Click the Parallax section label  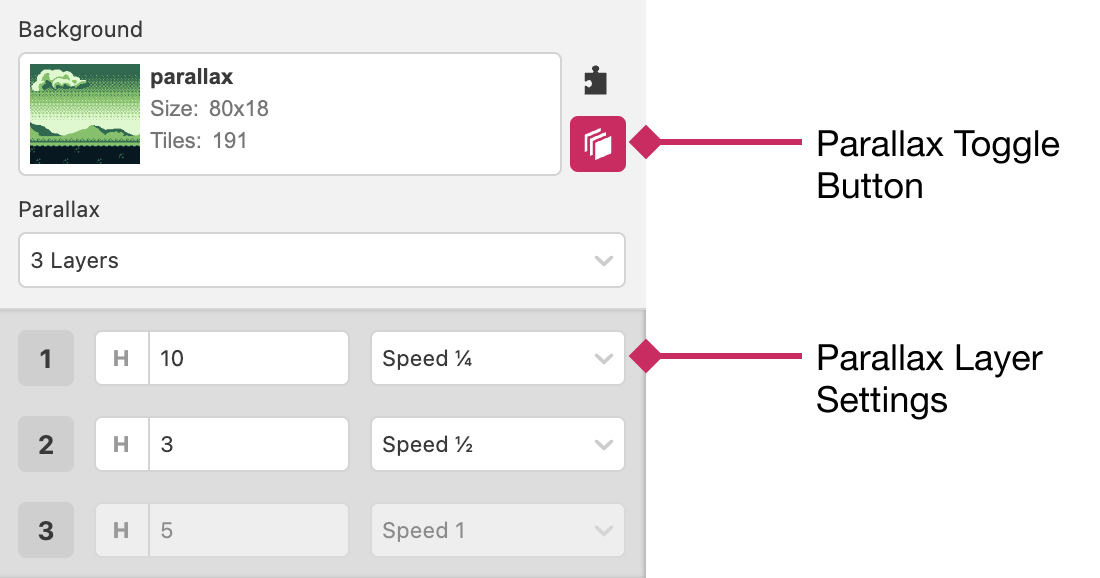[59, 210]
